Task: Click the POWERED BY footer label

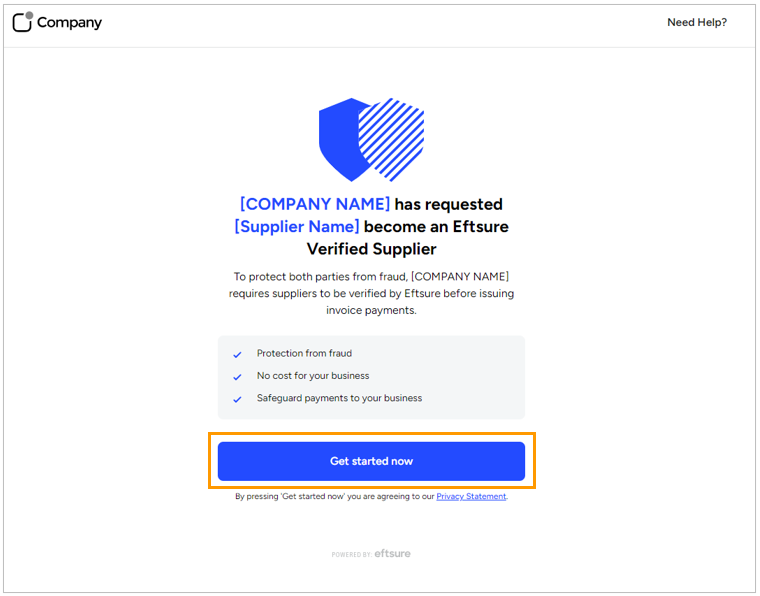Action: click(x=351, y=555)
